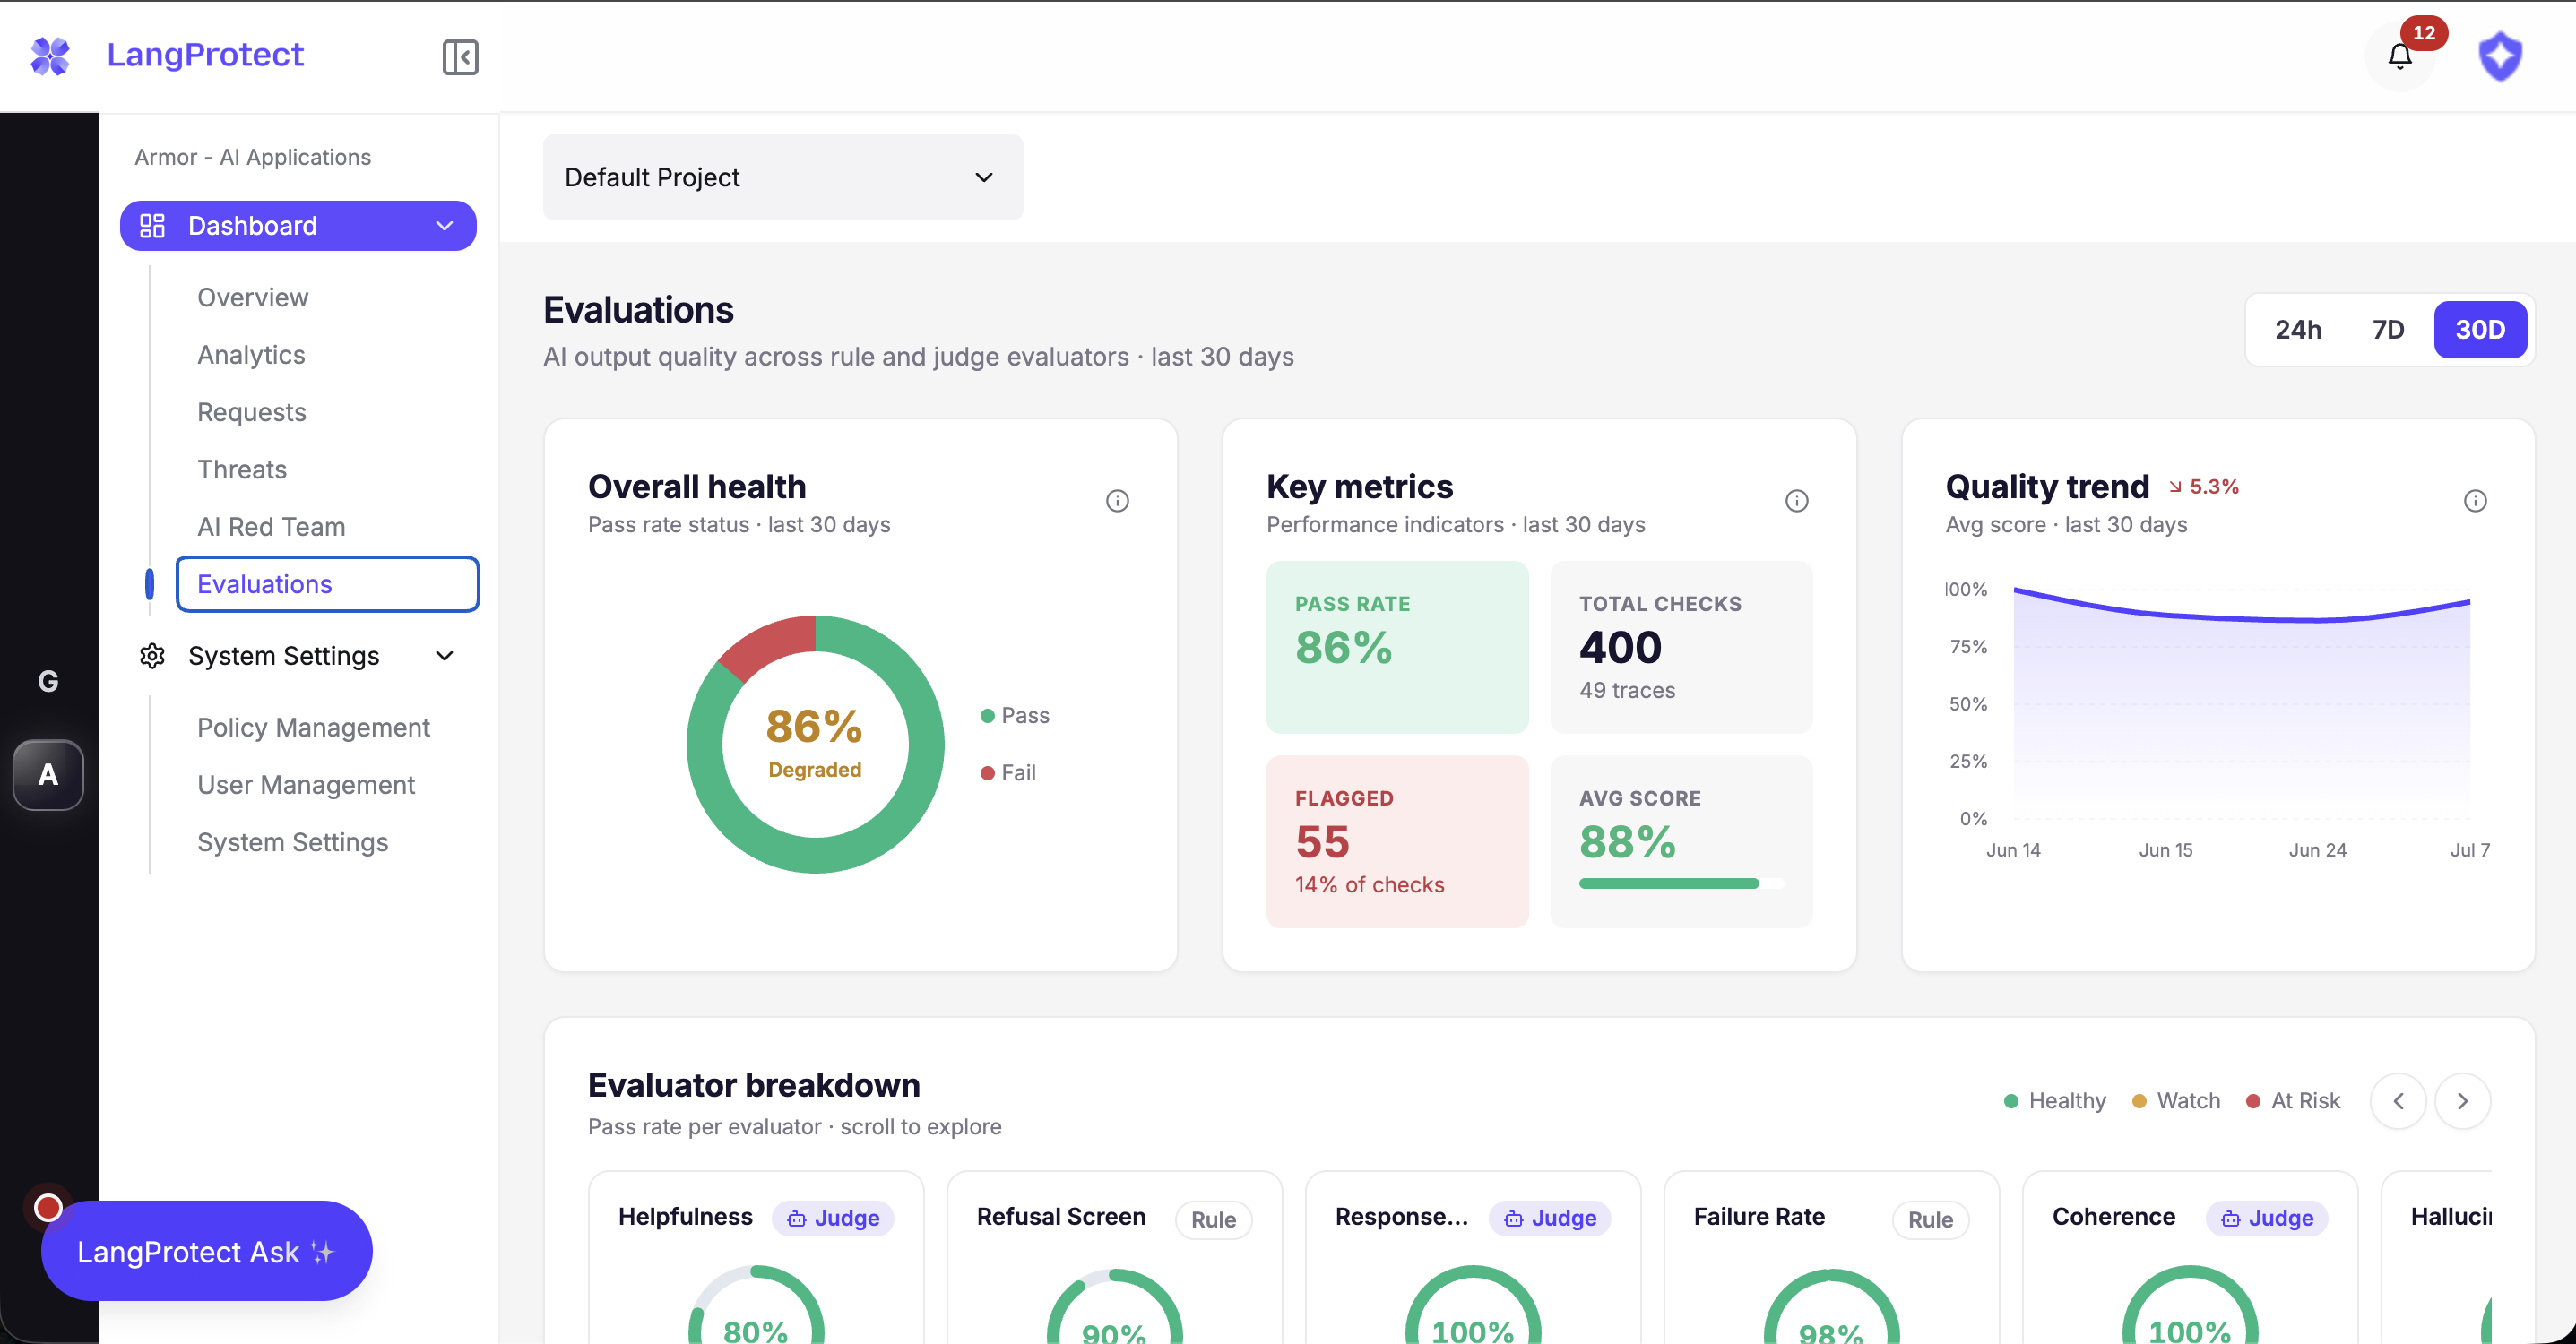The image size is (2576, 1344).
Task: Toggle the At Risk legend filter
Action: coord(2293,1101)
